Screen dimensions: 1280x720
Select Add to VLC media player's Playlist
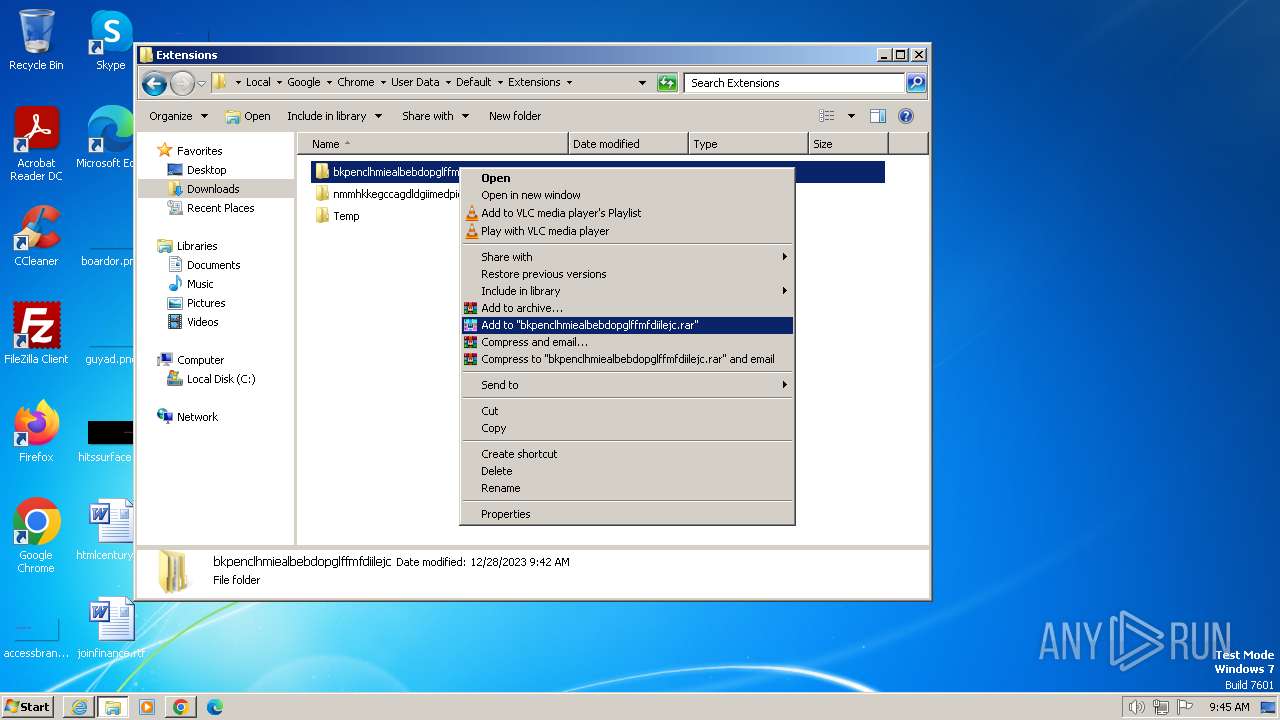point(627,213)
